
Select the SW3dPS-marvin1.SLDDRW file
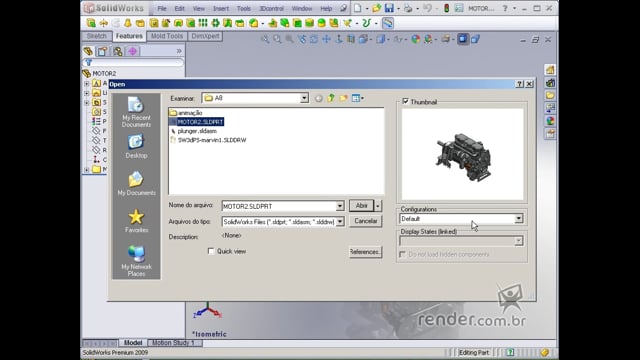[208, 140]
